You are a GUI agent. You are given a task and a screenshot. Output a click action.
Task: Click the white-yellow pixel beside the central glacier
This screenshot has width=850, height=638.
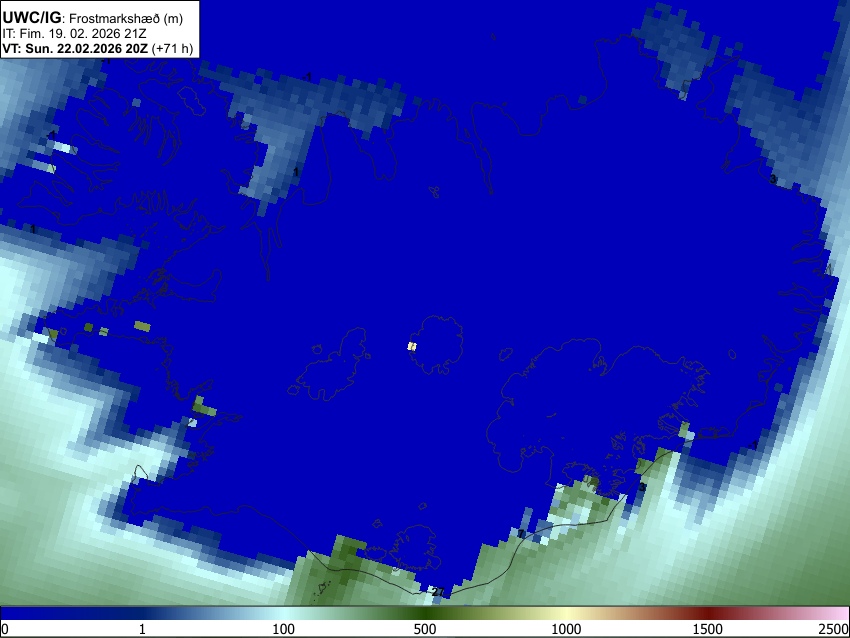(412, 346)
